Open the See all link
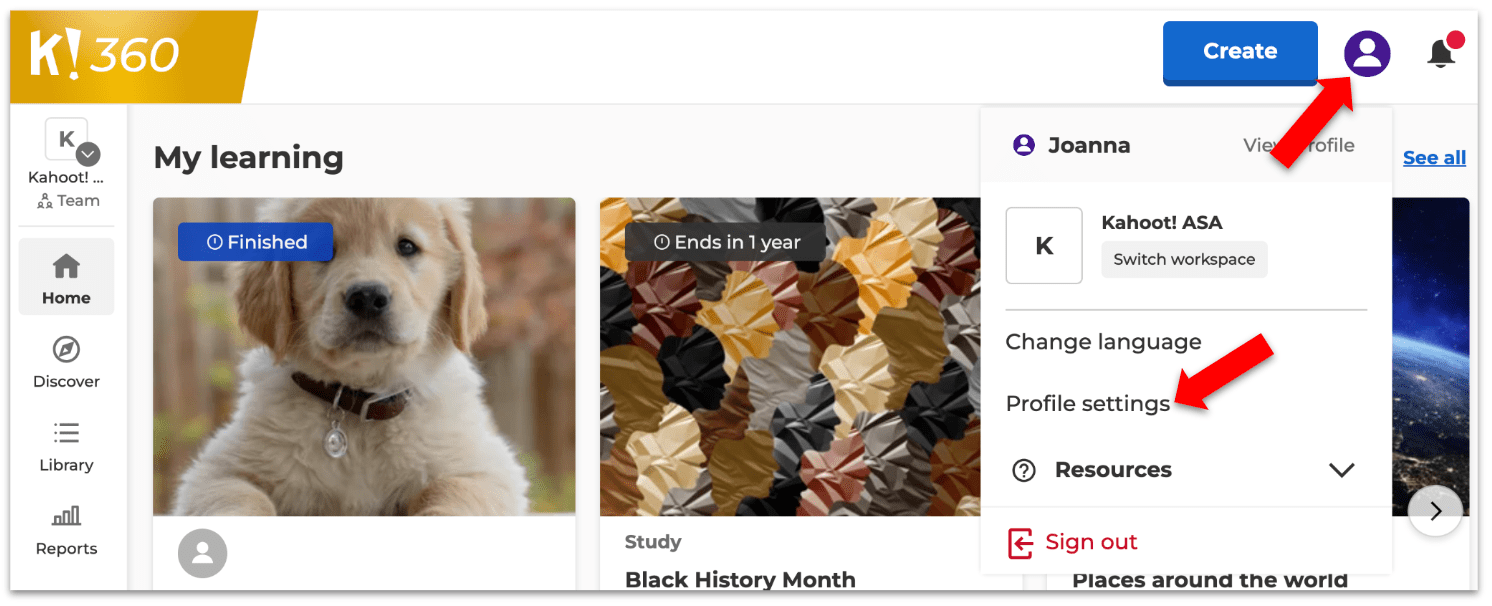The image size is (1492, 606). (x=1434, y=157)
